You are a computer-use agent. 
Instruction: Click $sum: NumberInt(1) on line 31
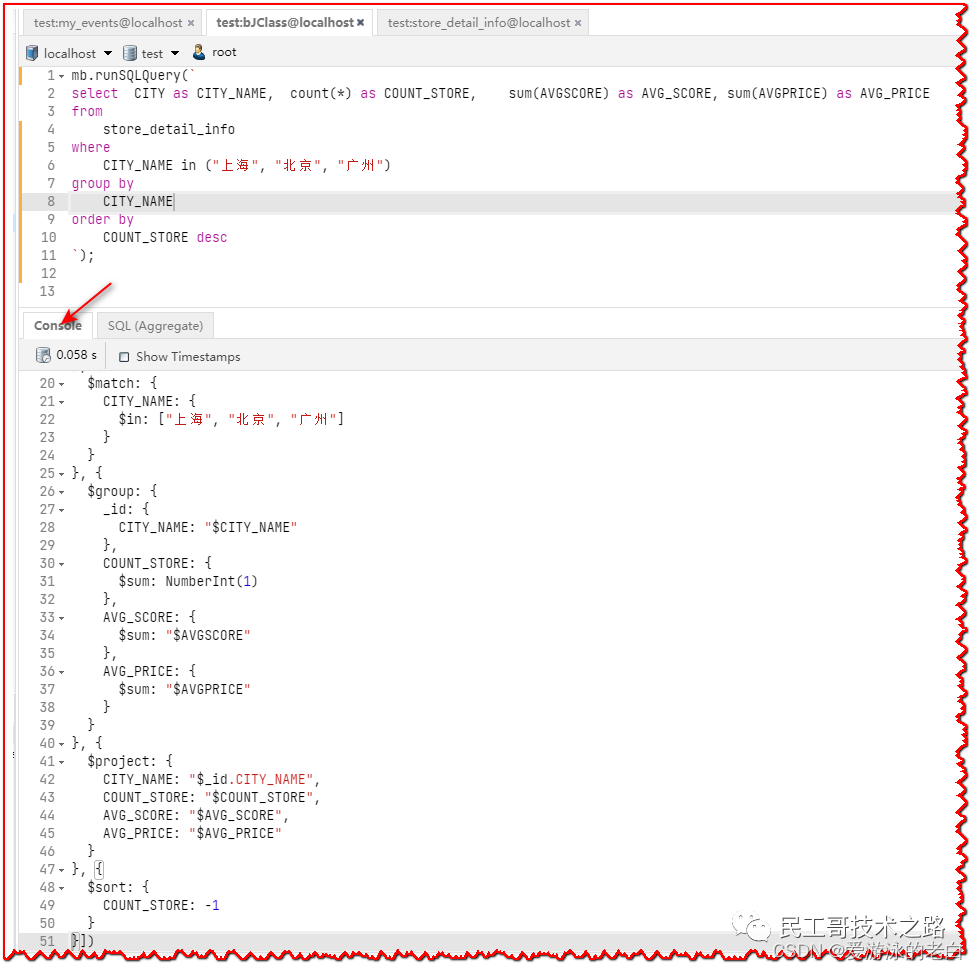(x=188, y=582)
